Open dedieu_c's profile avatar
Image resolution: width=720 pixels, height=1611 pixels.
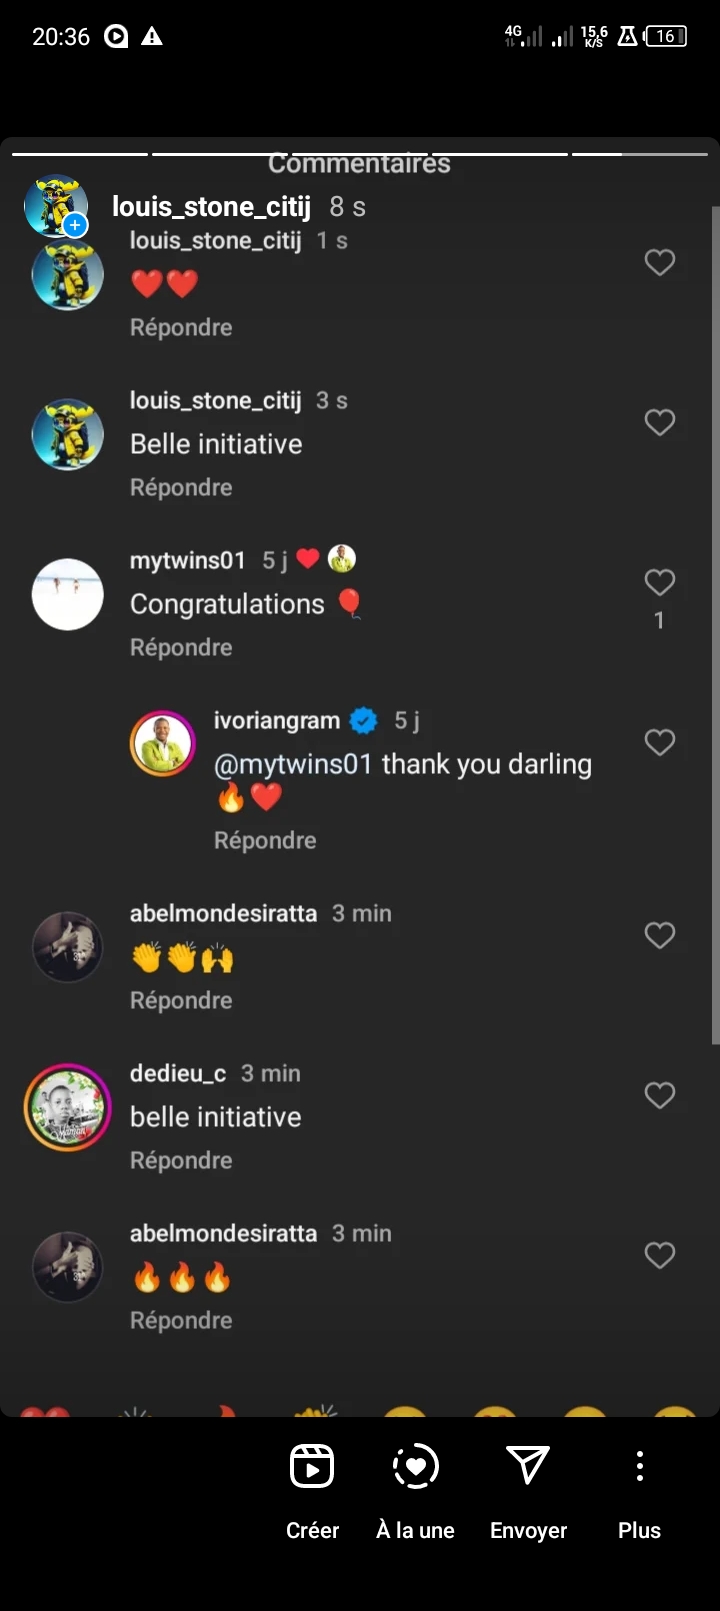pos(68,1107)
